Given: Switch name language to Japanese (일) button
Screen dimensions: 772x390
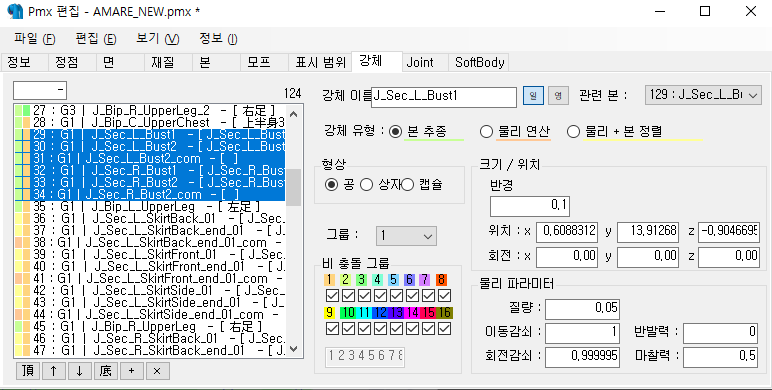Looking at the screenshot, I should pos(533,96).
